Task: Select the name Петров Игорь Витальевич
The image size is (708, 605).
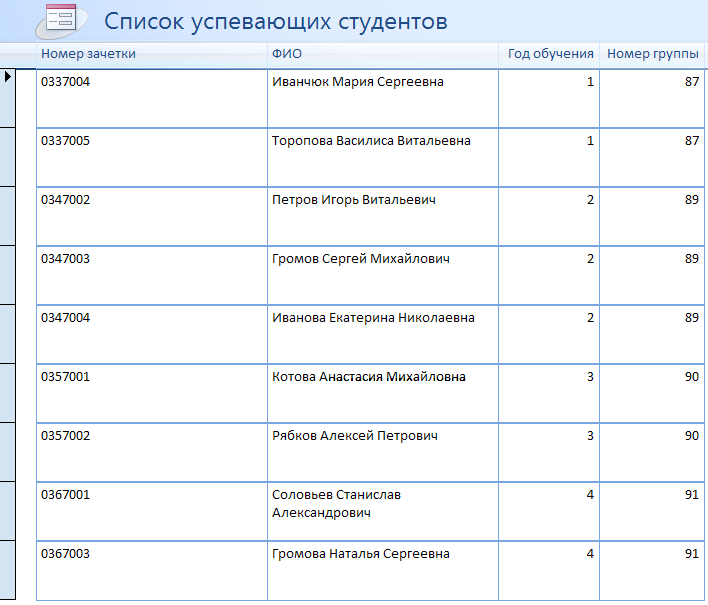Action: click(354, 200)
